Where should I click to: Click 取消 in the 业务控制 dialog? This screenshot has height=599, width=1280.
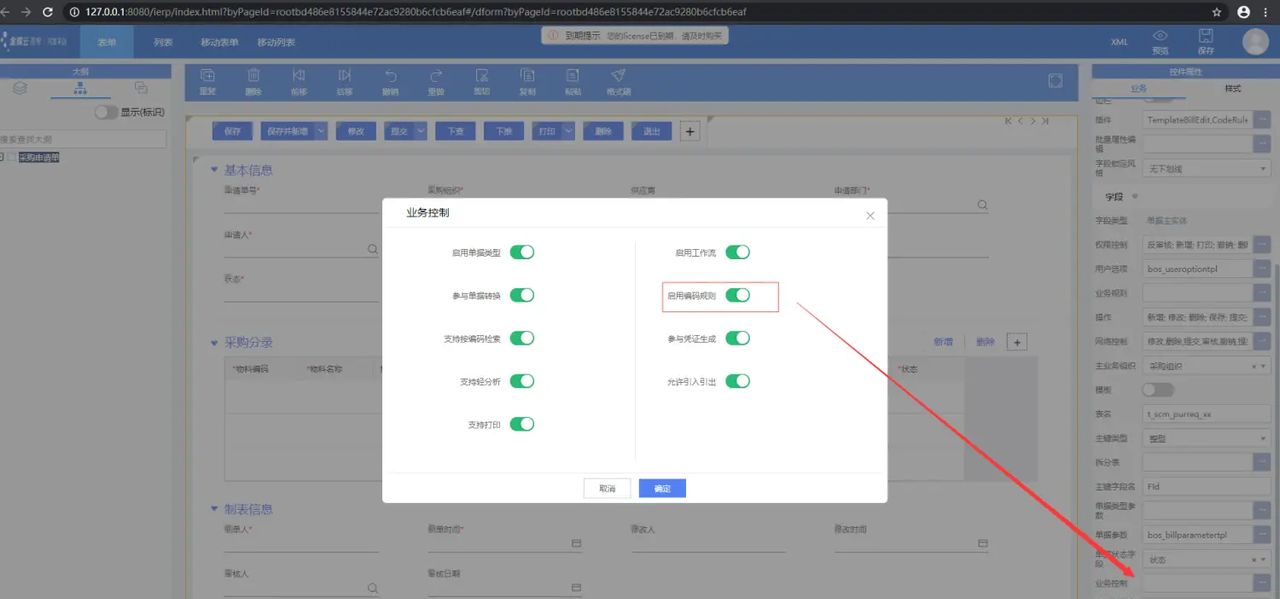[607, 488]
